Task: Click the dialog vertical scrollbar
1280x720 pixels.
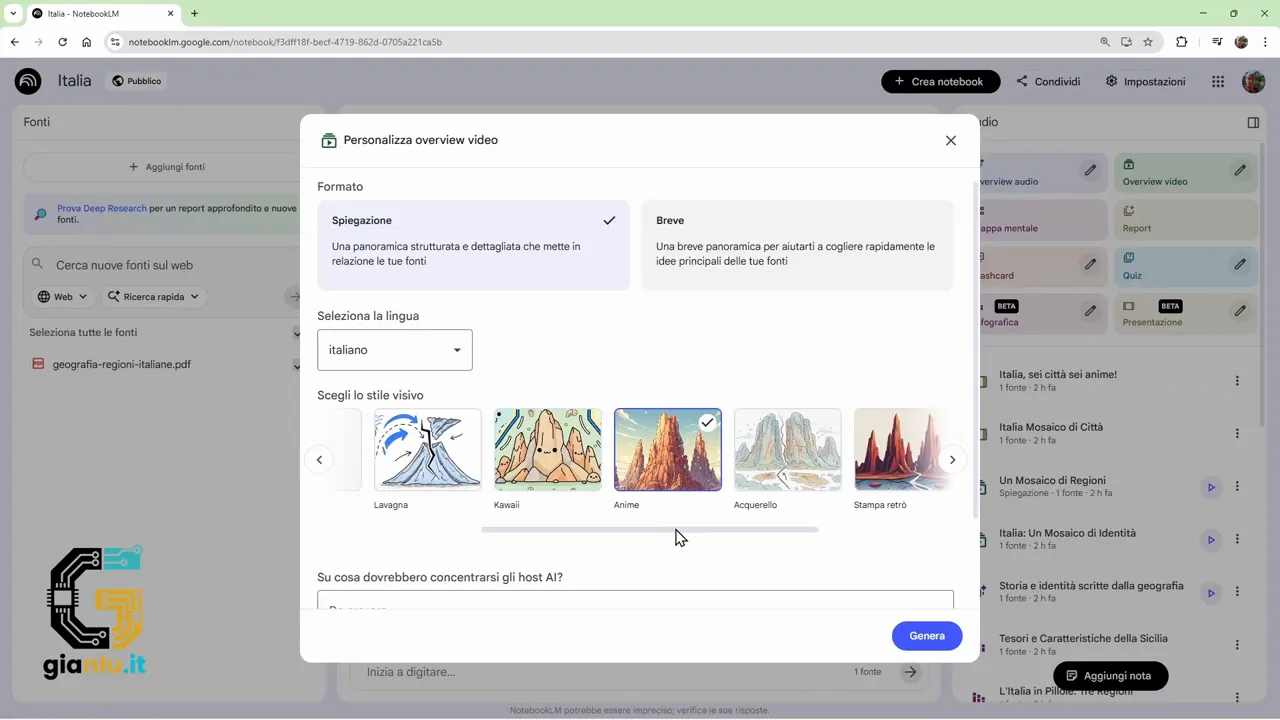Action: pyautogui.click(x=975, y=350)
